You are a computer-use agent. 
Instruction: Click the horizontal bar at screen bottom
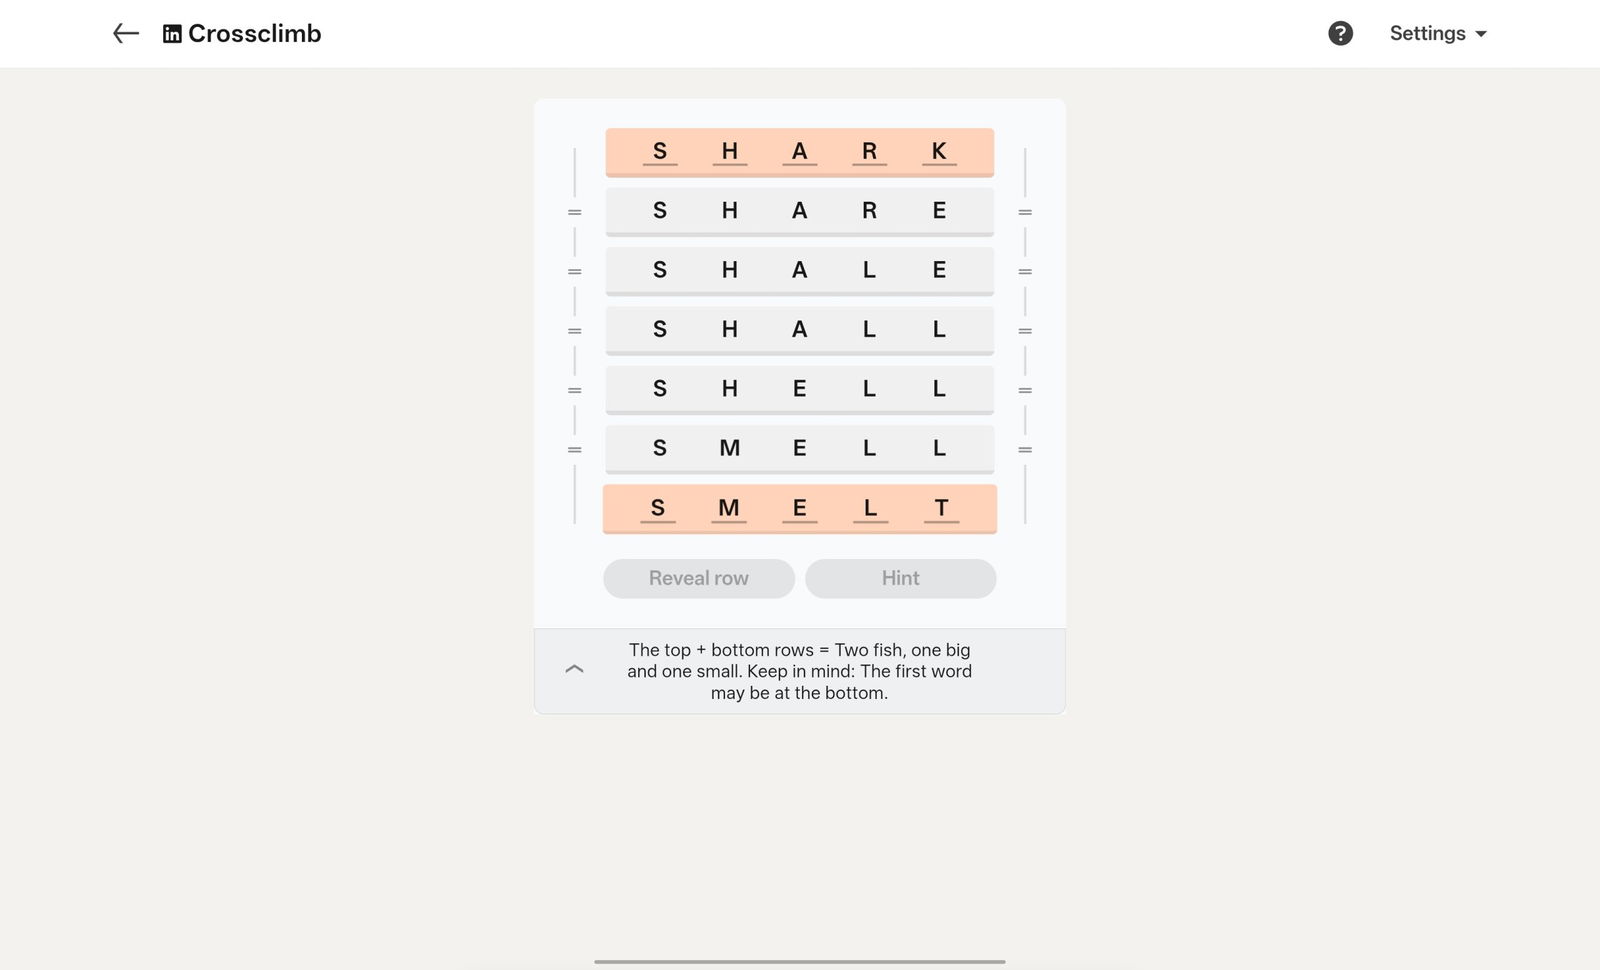pos(799,962)
